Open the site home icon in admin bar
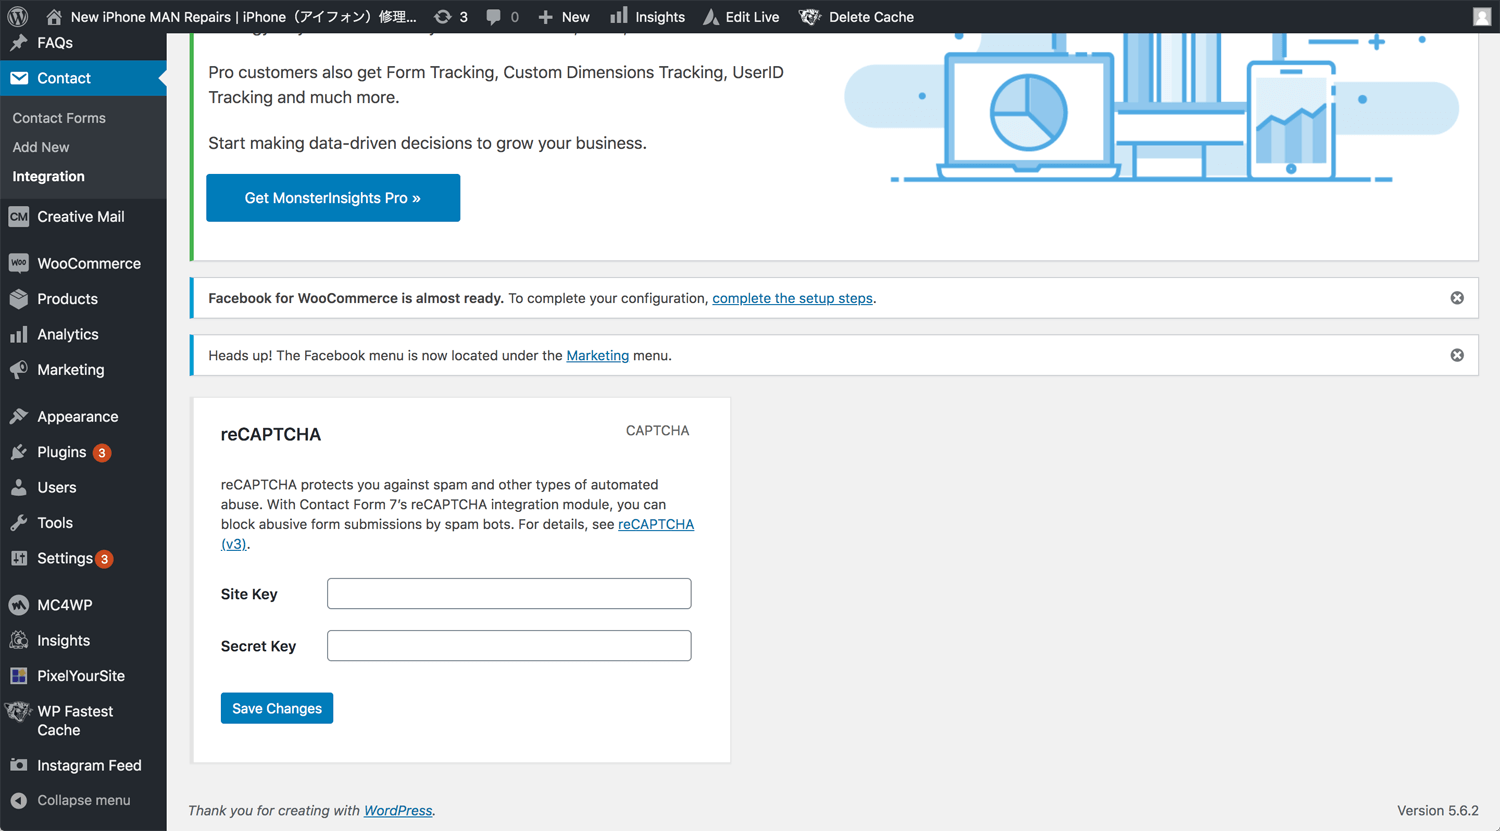Screen dimensions: 1500x831 coord(54,17)
